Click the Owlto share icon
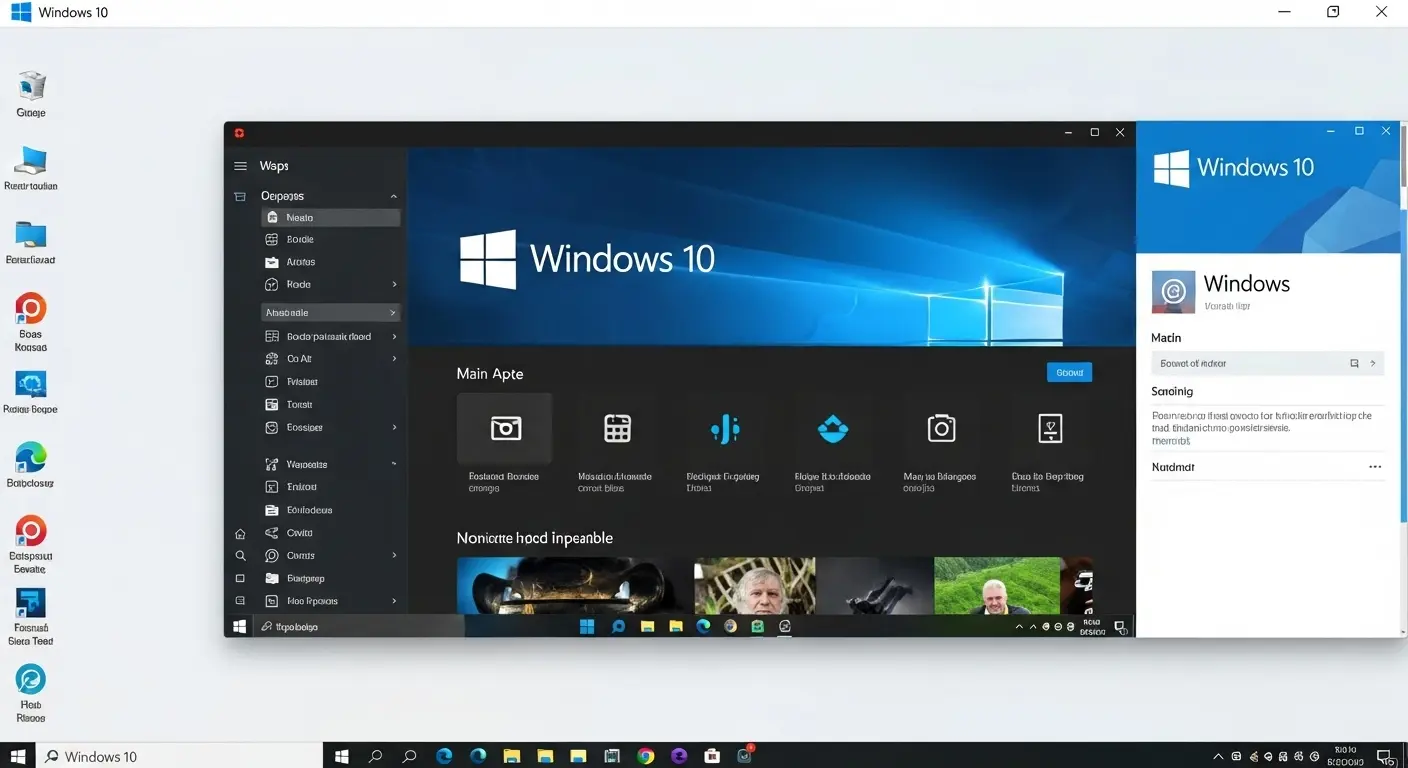1408x768 pixels. coord(271,533)
